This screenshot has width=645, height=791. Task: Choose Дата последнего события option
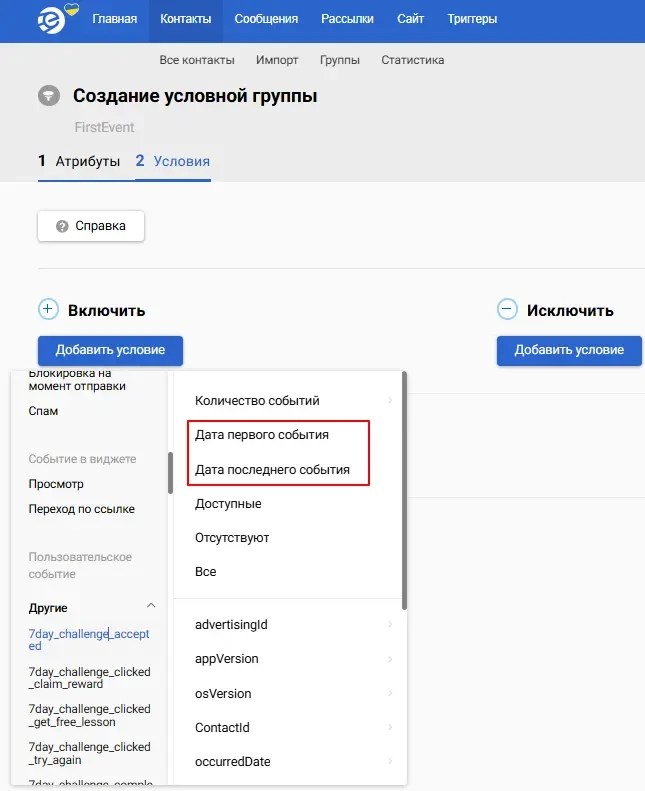pos(272,469)
